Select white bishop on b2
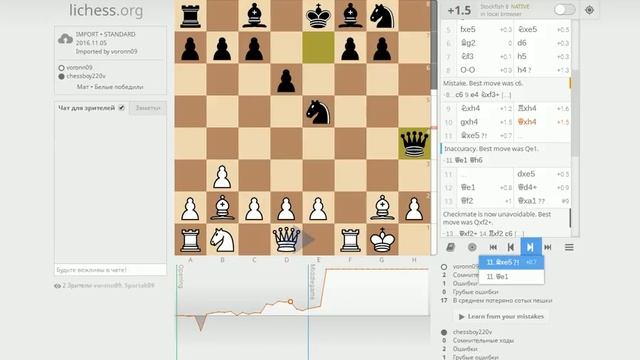 [222, 207]
